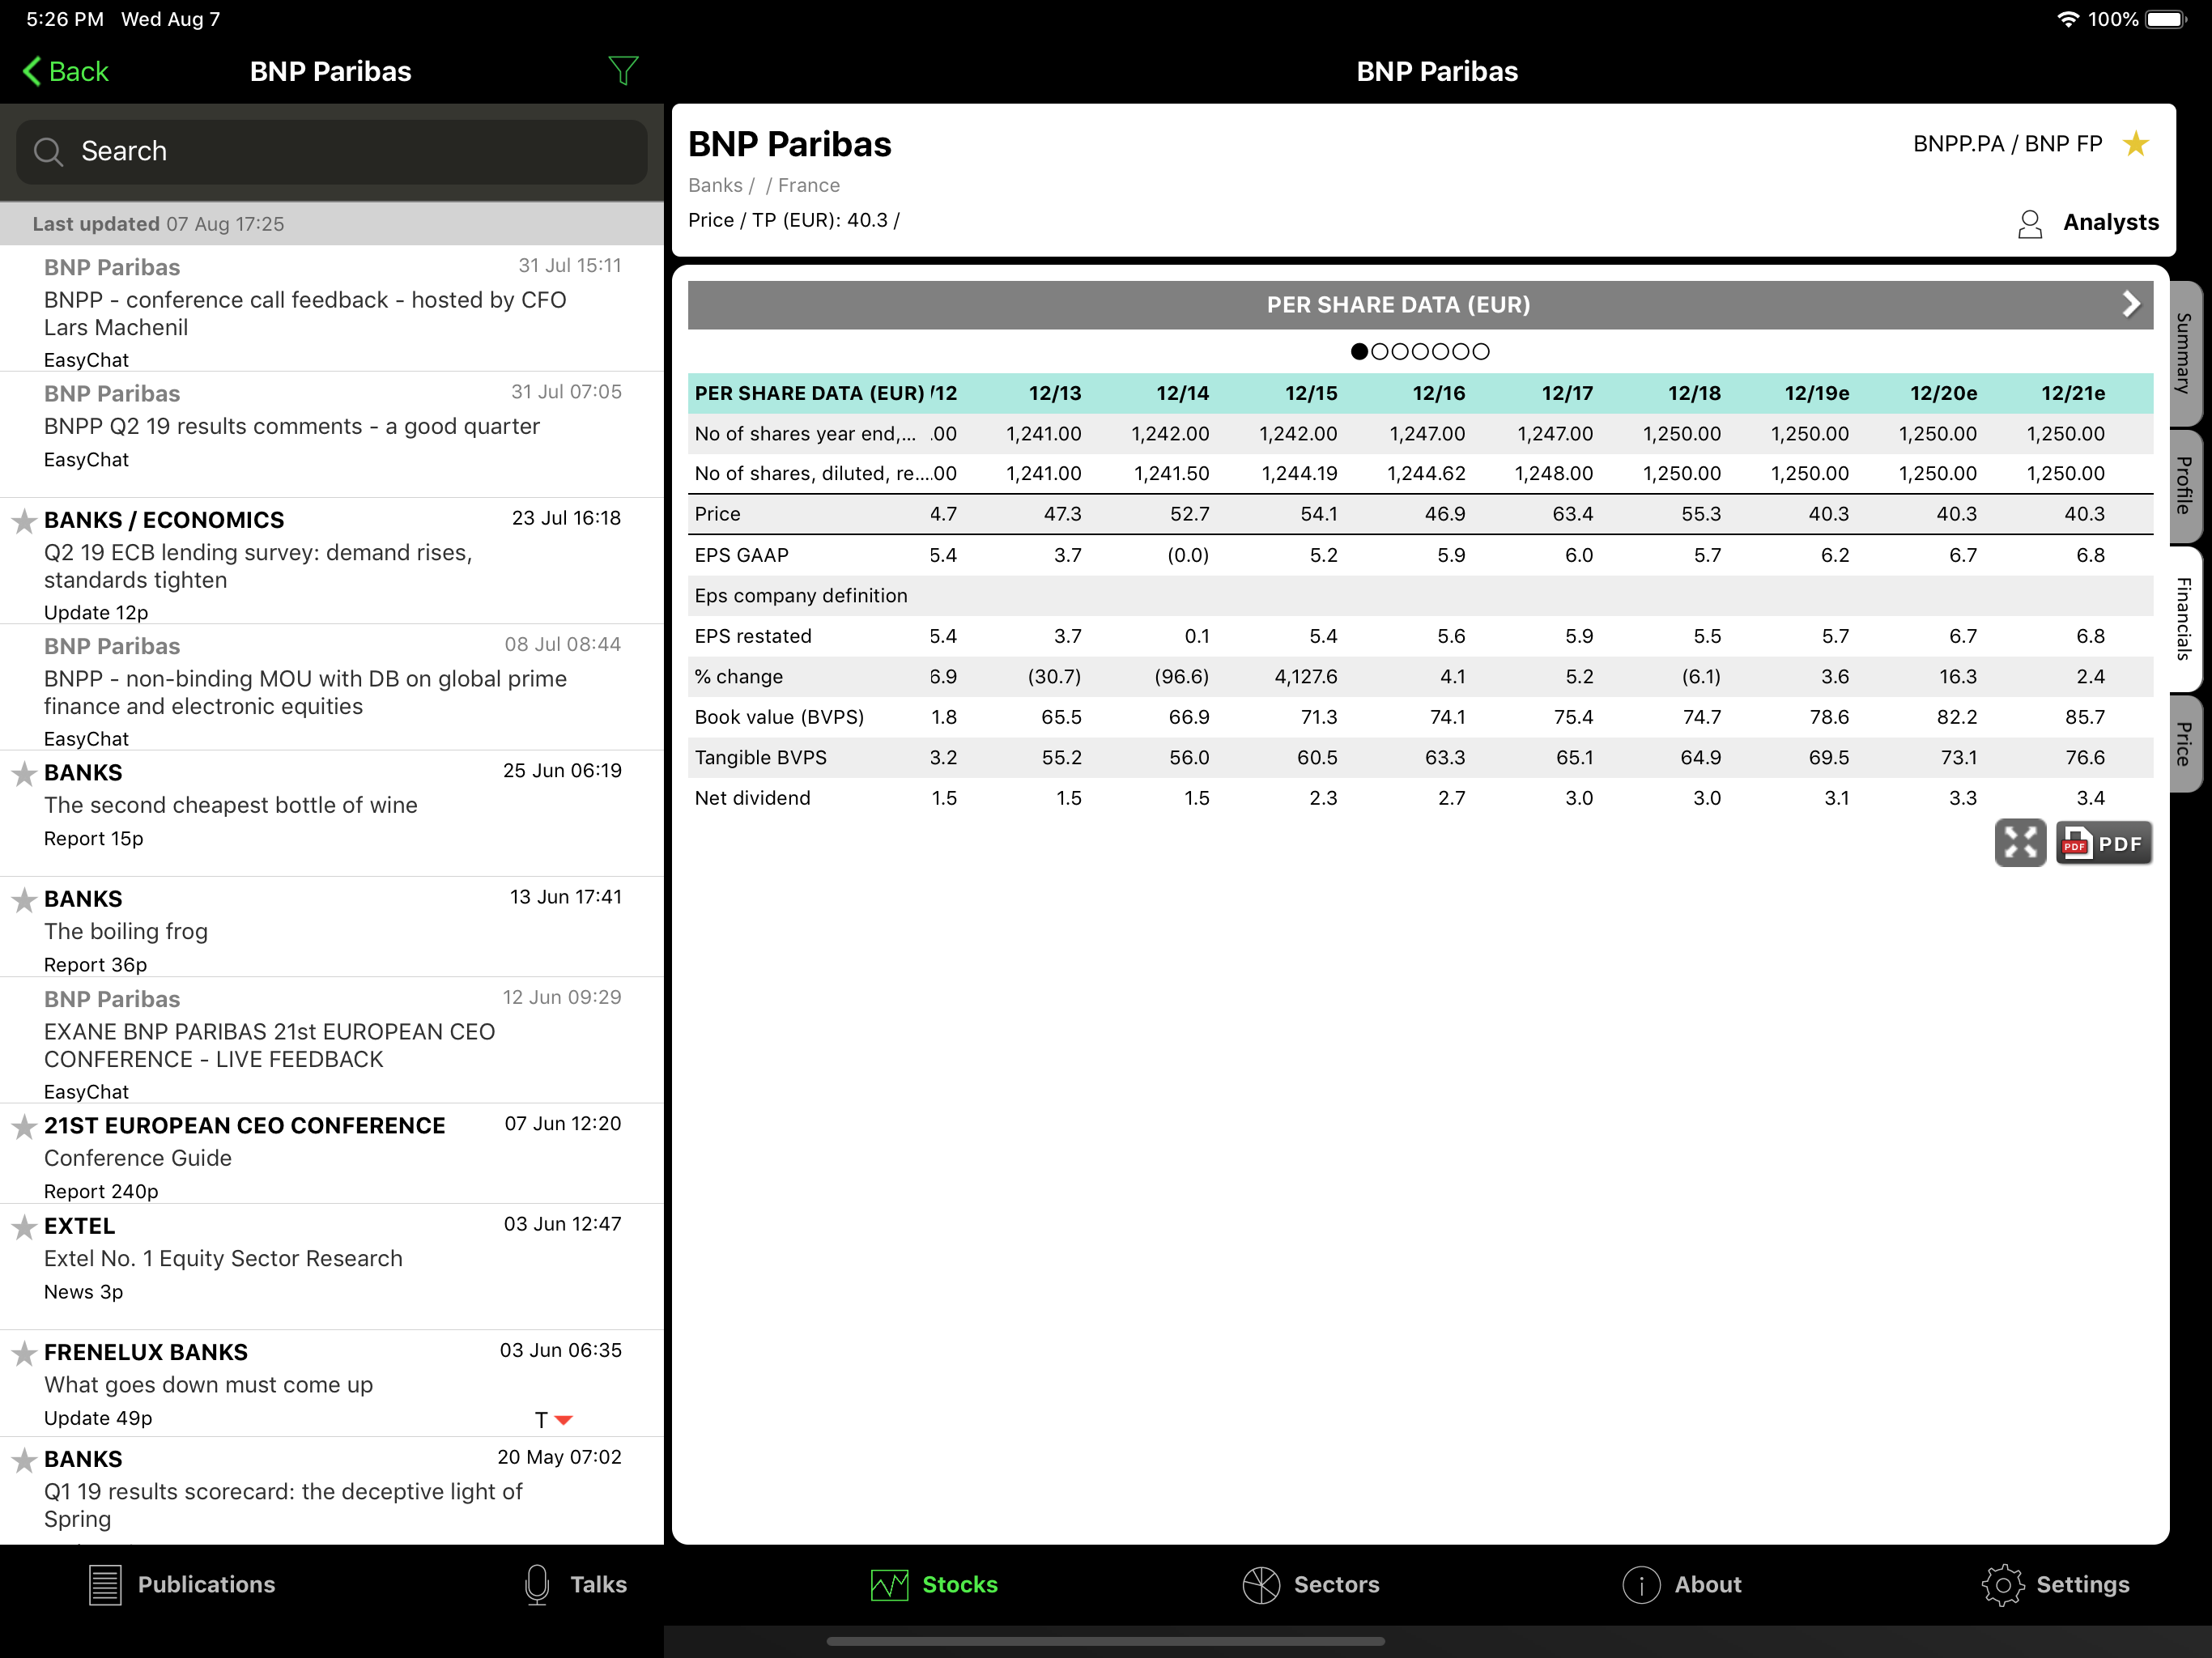Star the BANKS / ECONOMICS report
This screenshot has height=1658, width=2212.
[24, 521]
